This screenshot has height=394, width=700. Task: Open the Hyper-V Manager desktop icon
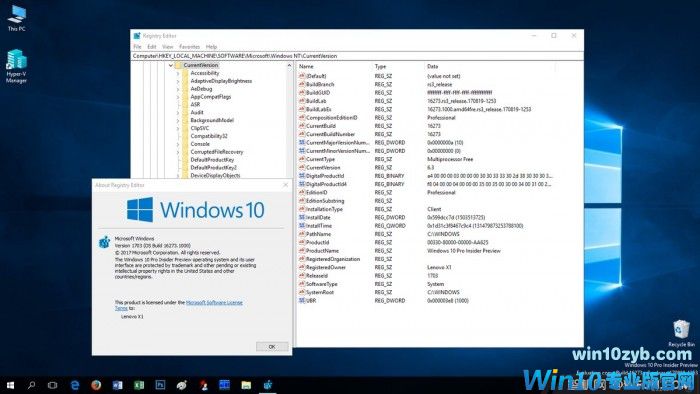(17, 66)
